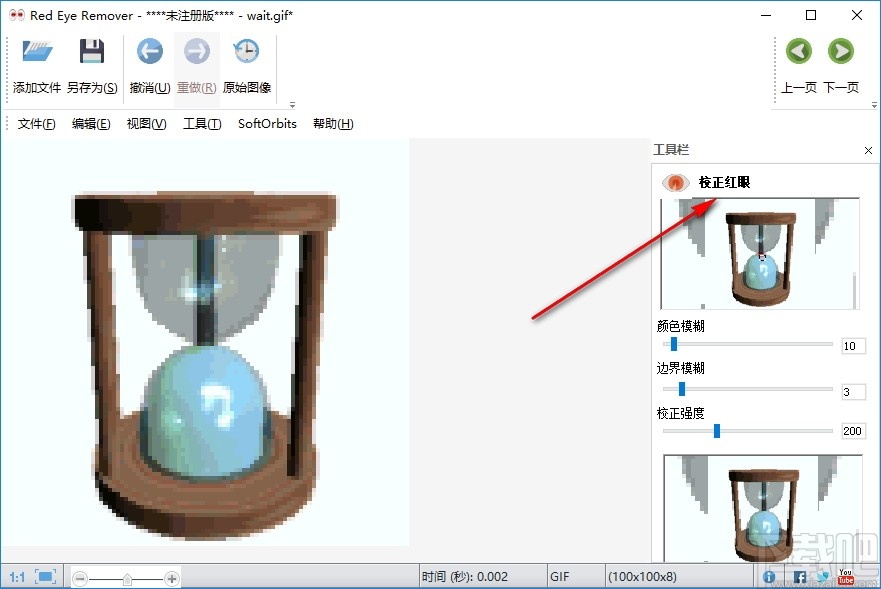881x589 pixels.
Task: Open the 工具 menu
Action: 200,123
